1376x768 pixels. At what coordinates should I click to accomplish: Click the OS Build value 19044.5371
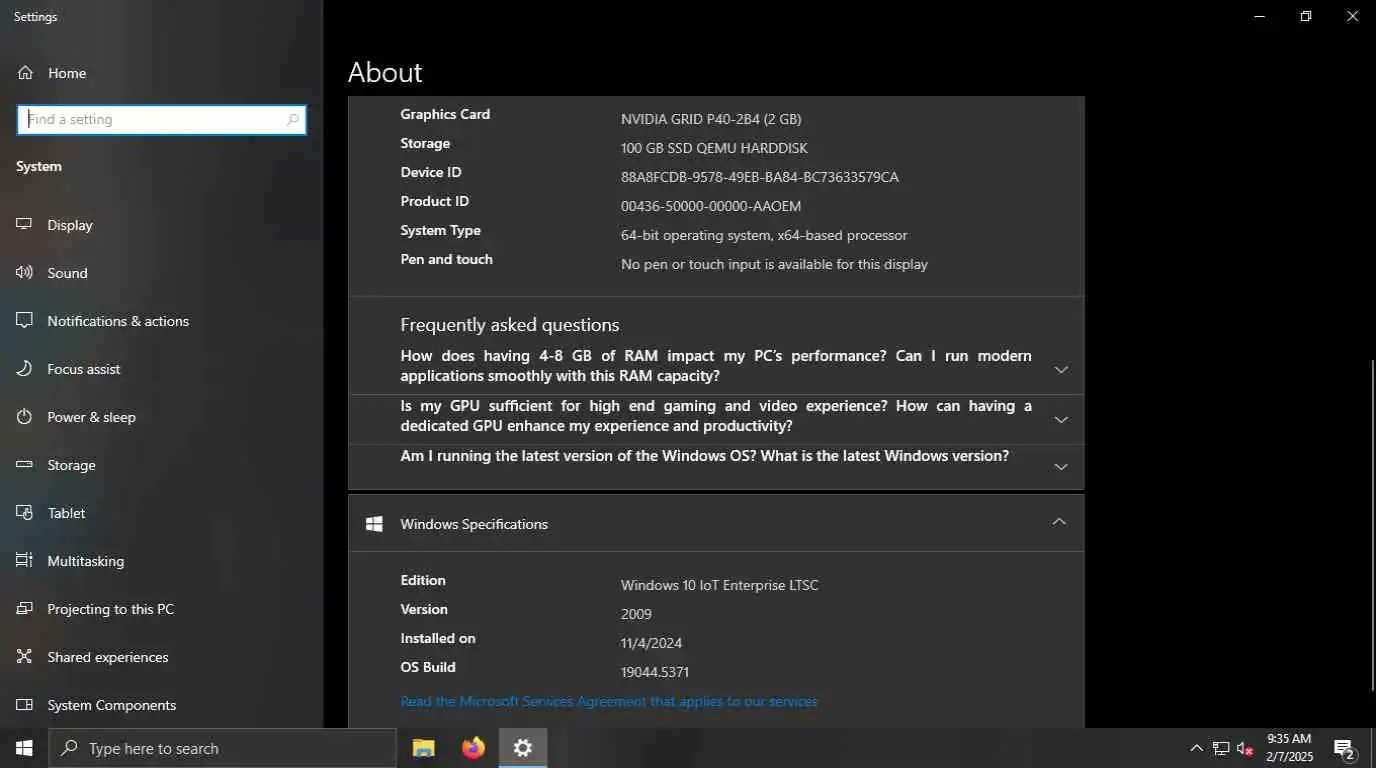pyautogui.click(x=655, y=672)
